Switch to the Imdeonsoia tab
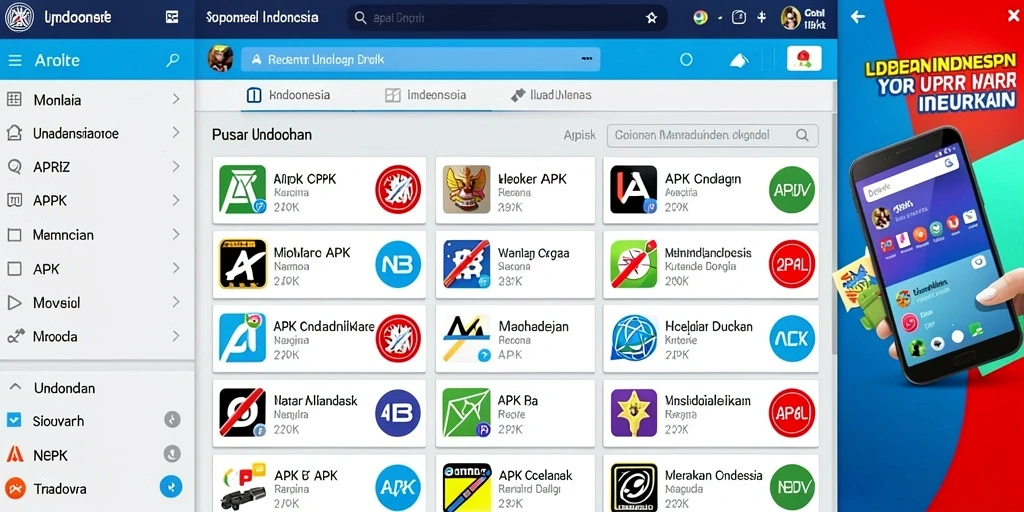1024x512 pixels. point(426,95)
